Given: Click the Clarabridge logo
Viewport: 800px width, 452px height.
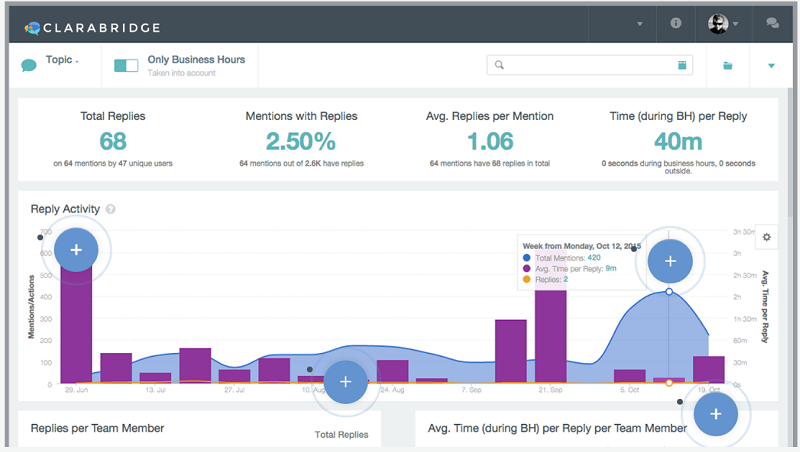Looking at the screenshot, I should click(x=92, y=27).
